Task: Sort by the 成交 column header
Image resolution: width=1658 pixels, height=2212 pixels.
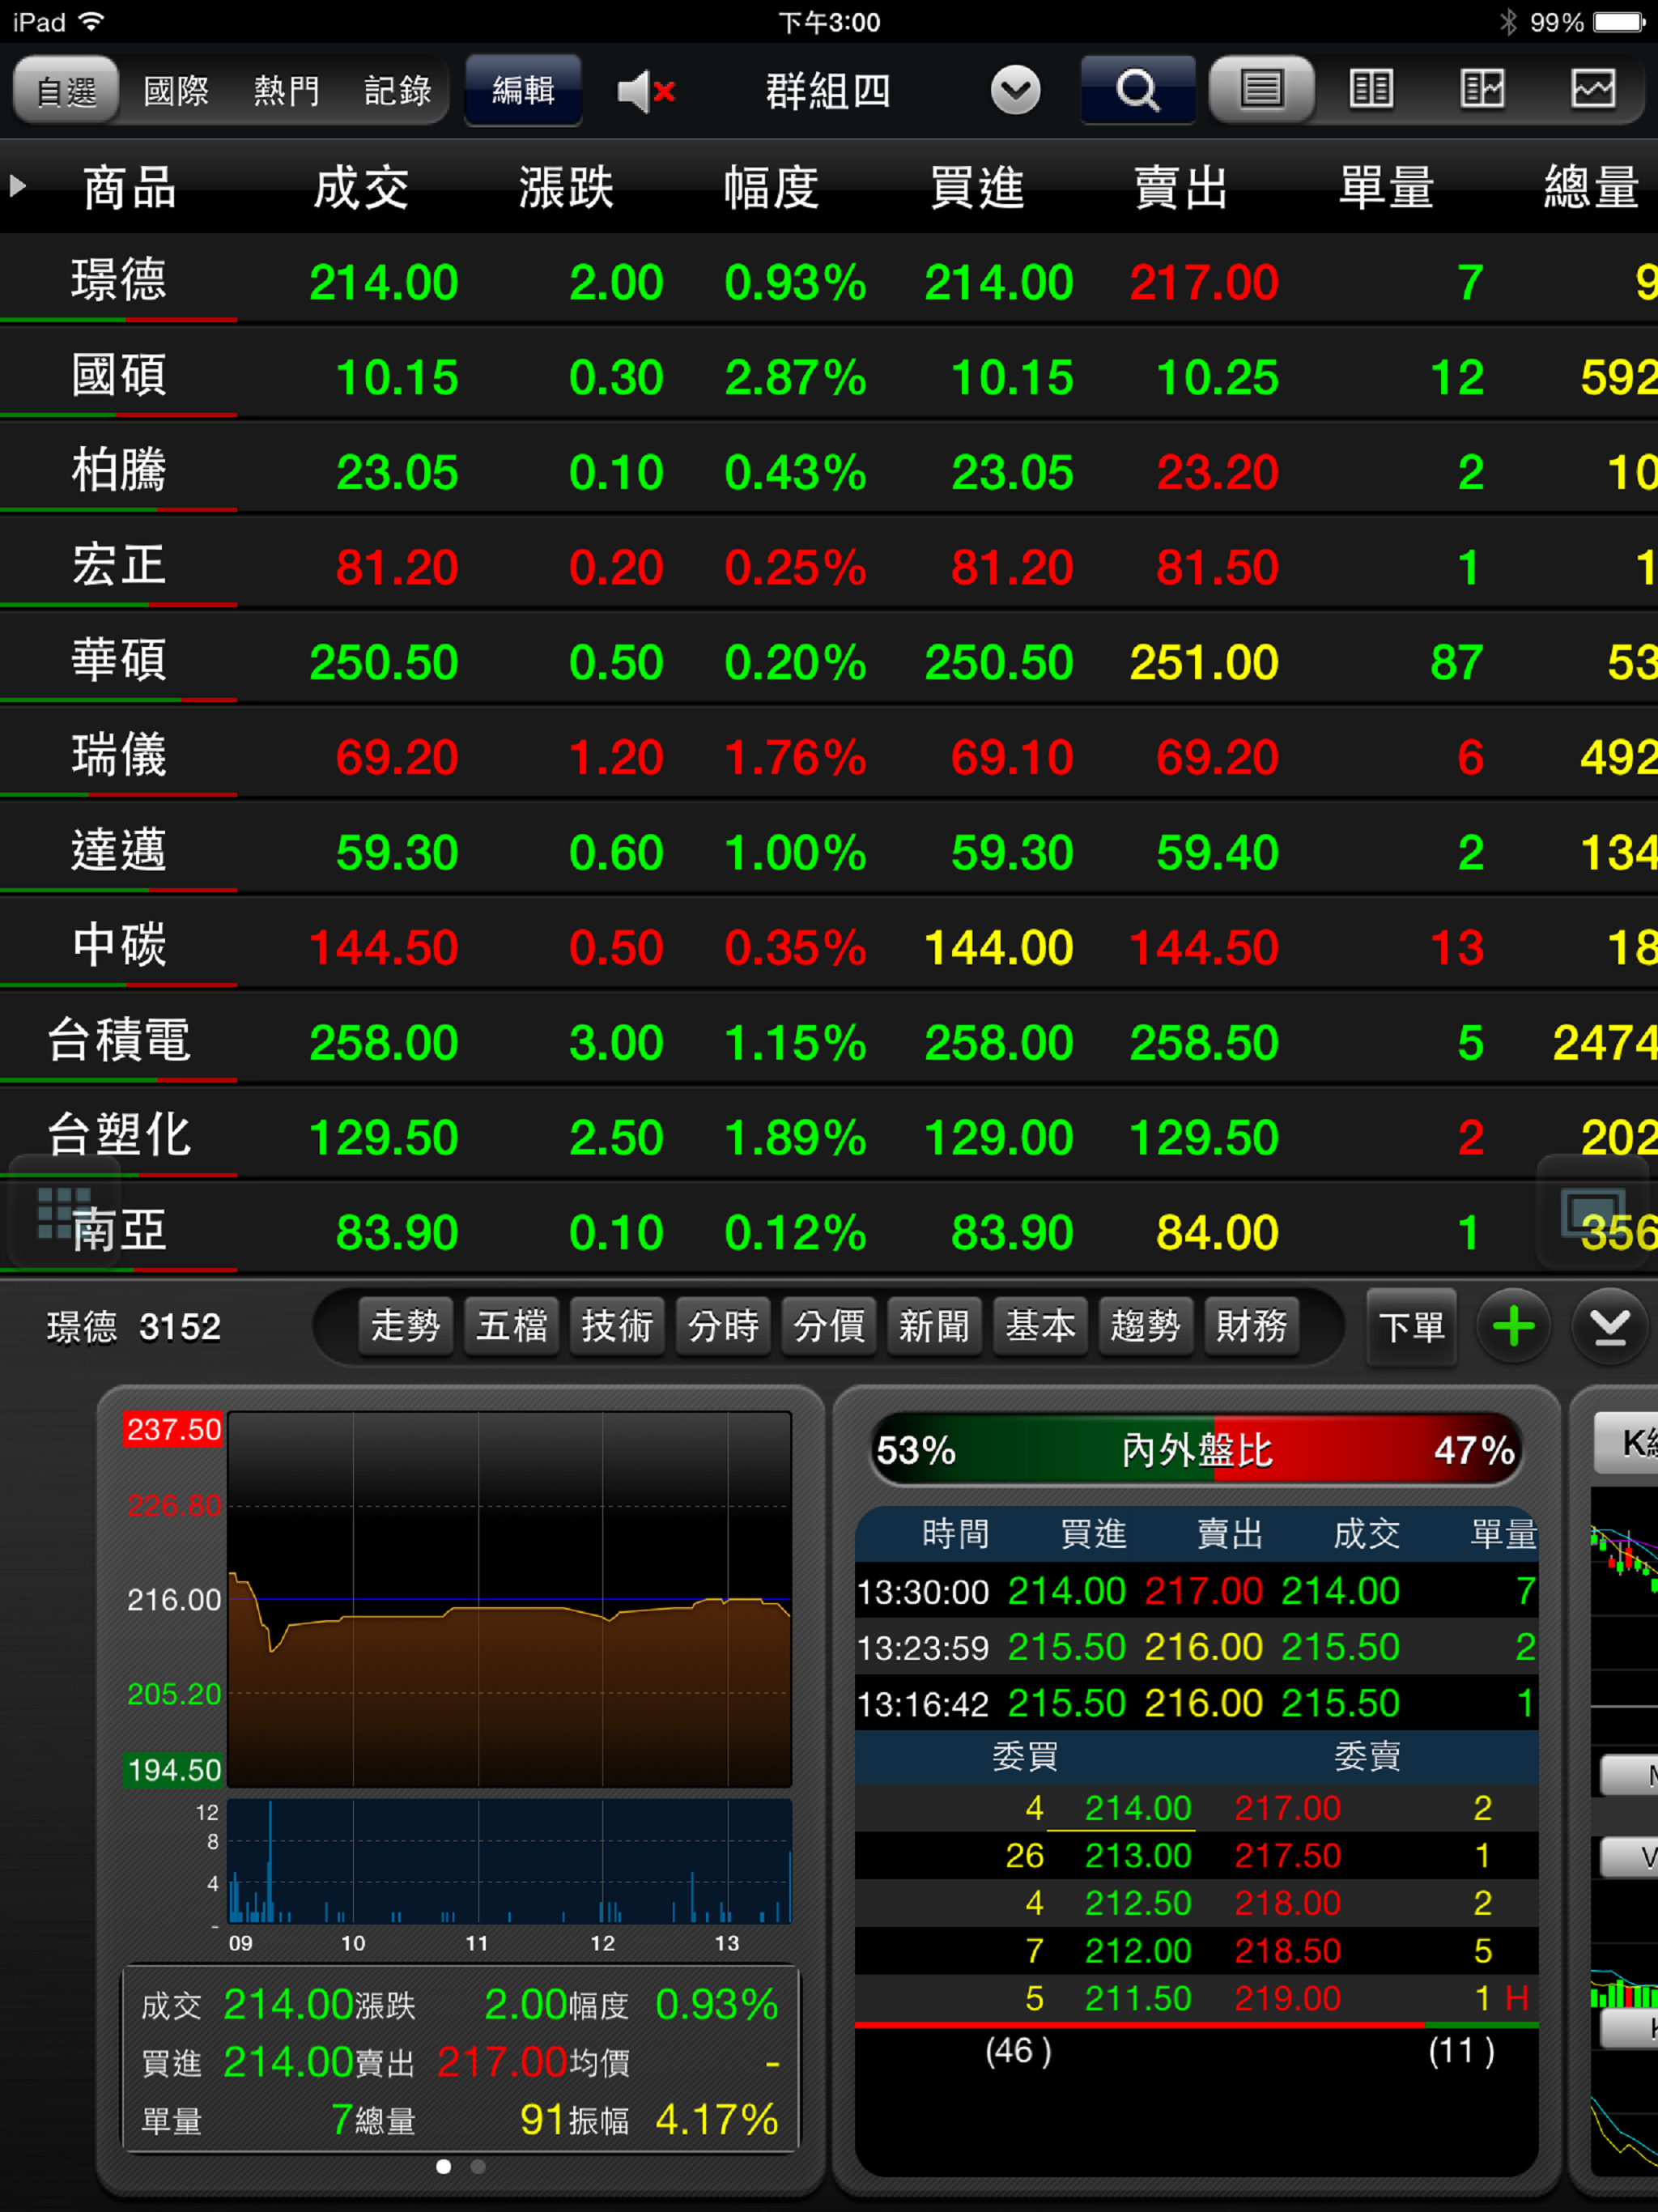Action: click(x=361, y=187)
